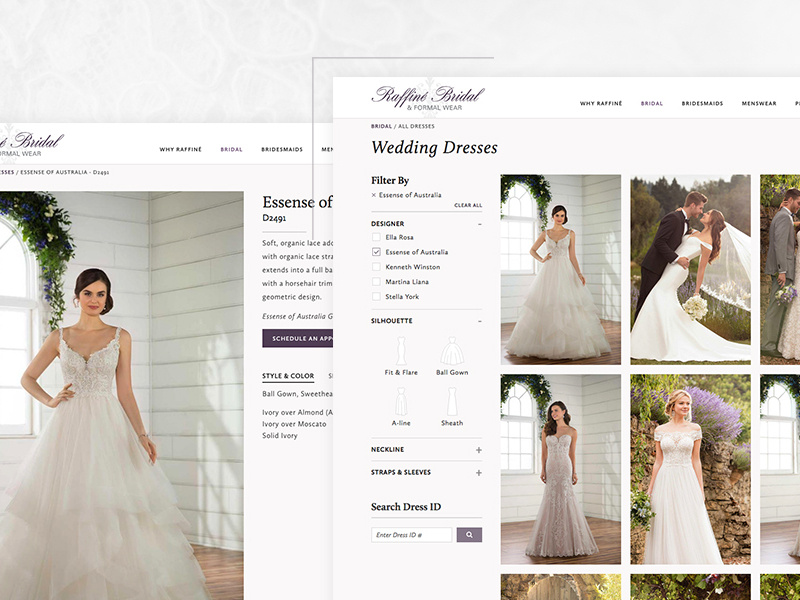Click the Schedule an Appointment button
Image resolution: width=800 pixels, height=600 pixels.
[x=297, y=338]
